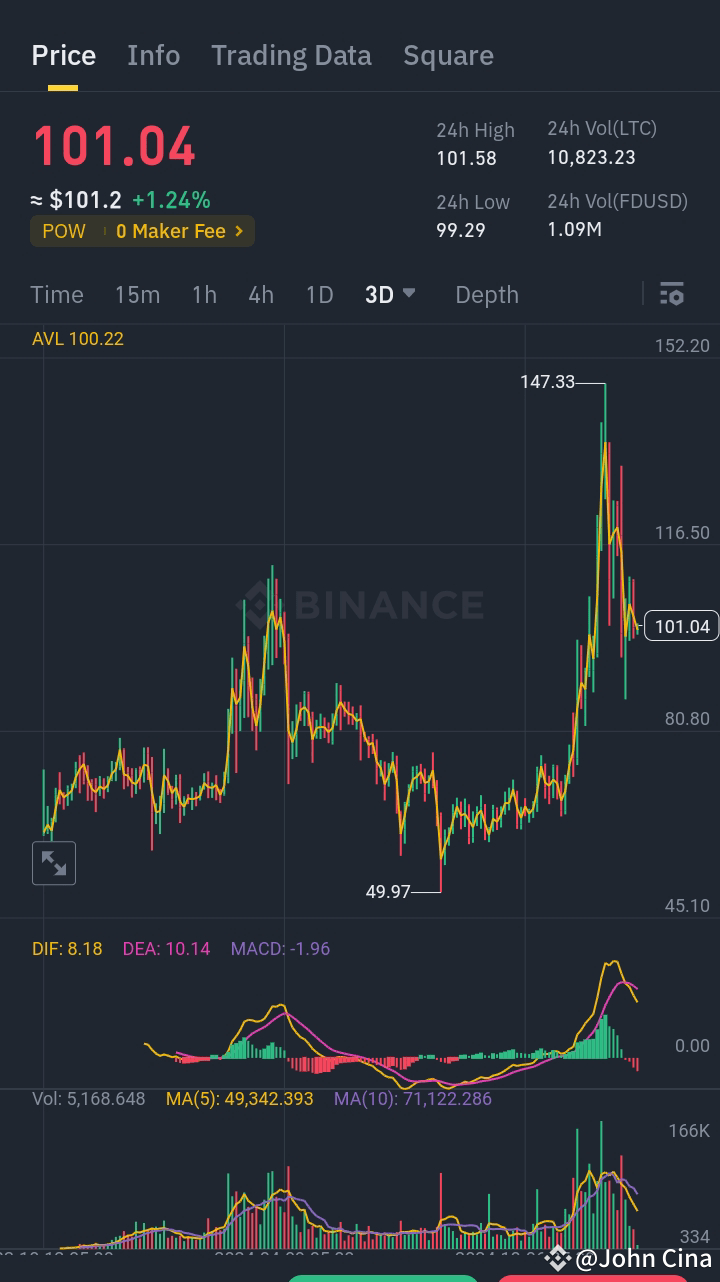The height and width of the screenshot is (1282, 720).
Task: Tap the Binance Square logo beside @John Cina
Action: (x=558, y=1258)
